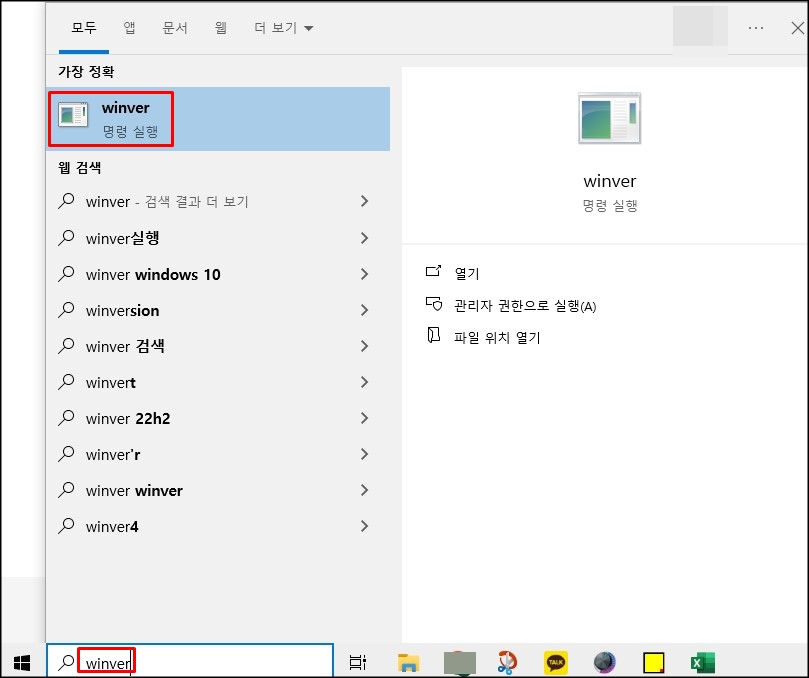This screenshot has width=809, height=678.
Task: Switch to the 문서 tab
Action: [x=175, y=28]
